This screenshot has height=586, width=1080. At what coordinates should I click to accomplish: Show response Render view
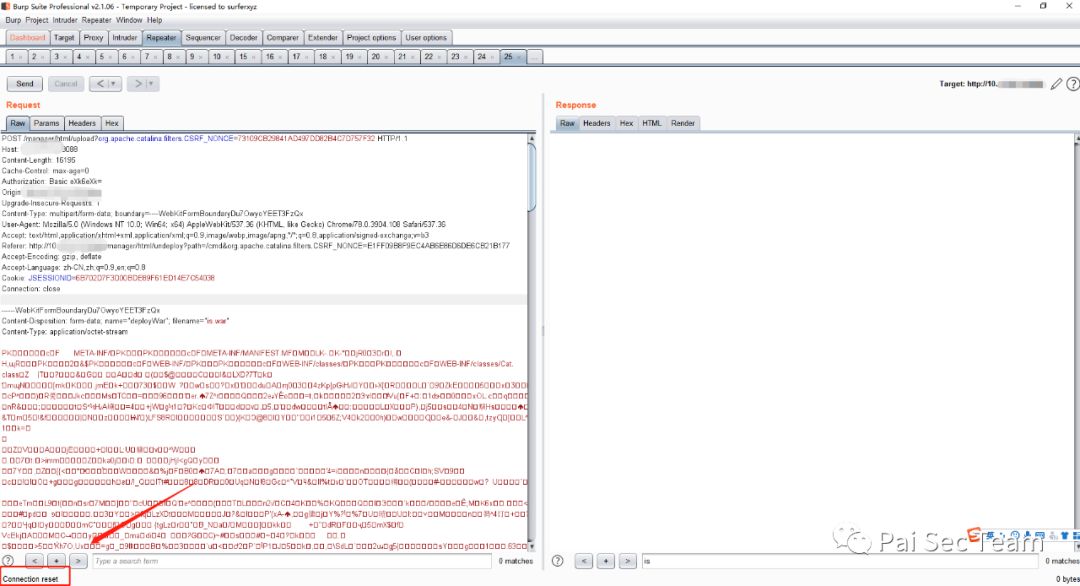[x=683, y=123]
